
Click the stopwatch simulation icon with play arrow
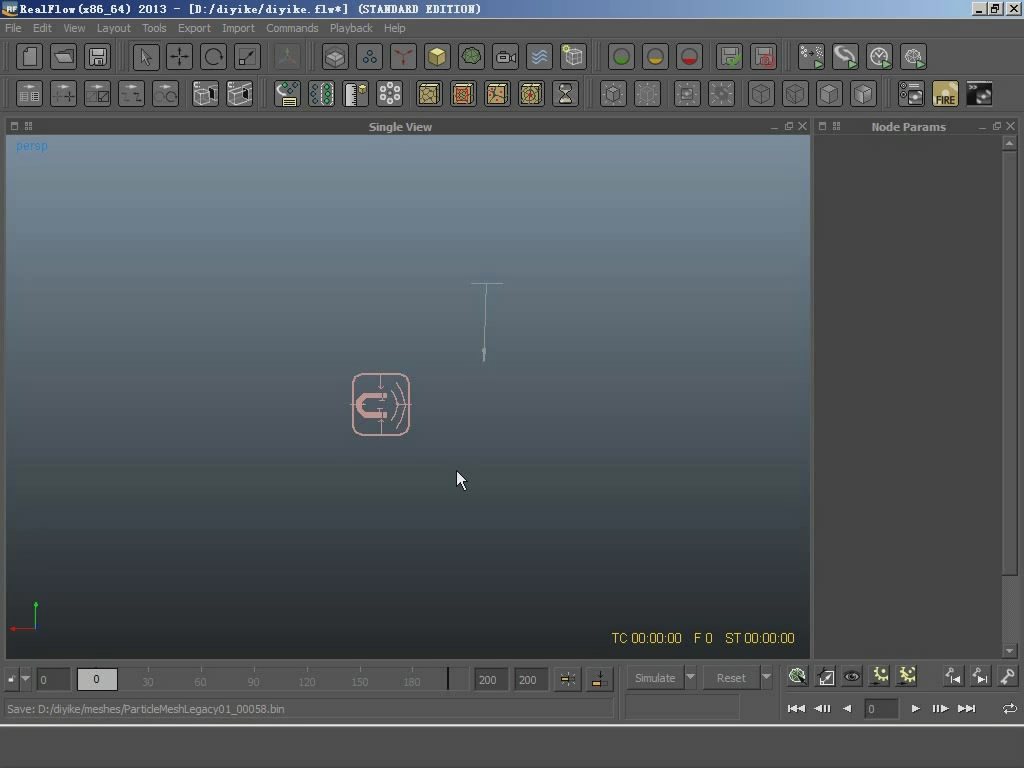(880, 57)
